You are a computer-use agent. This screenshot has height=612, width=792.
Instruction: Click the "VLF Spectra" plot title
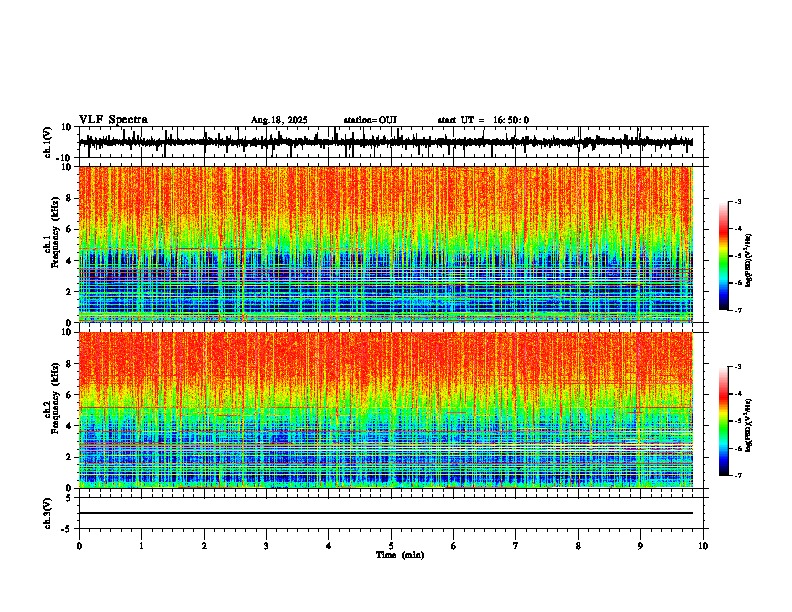[x=113, y=120]
